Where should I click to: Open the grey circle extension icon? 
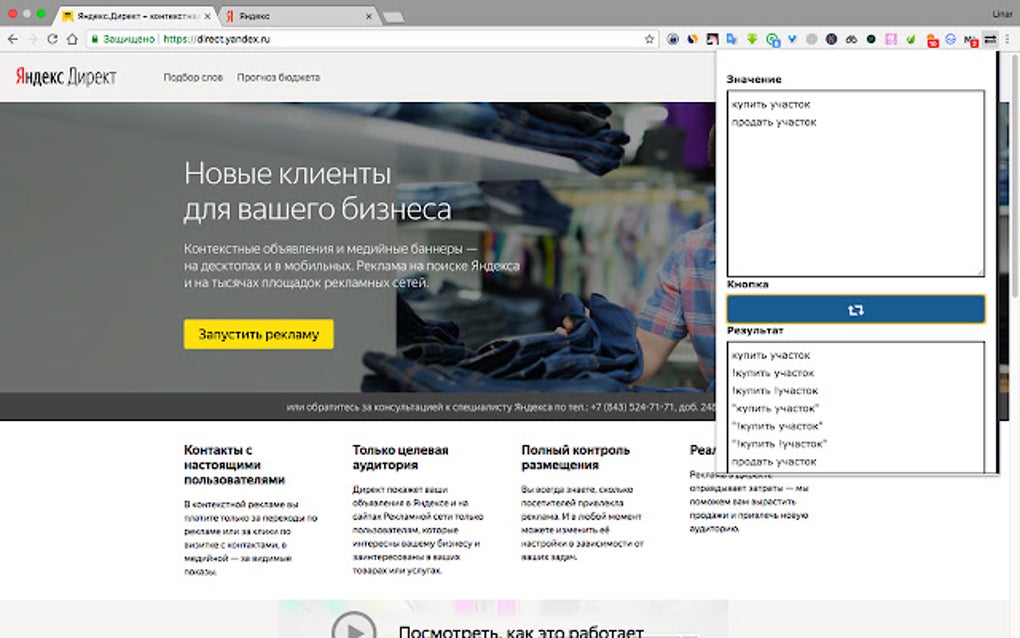[811, 39]
